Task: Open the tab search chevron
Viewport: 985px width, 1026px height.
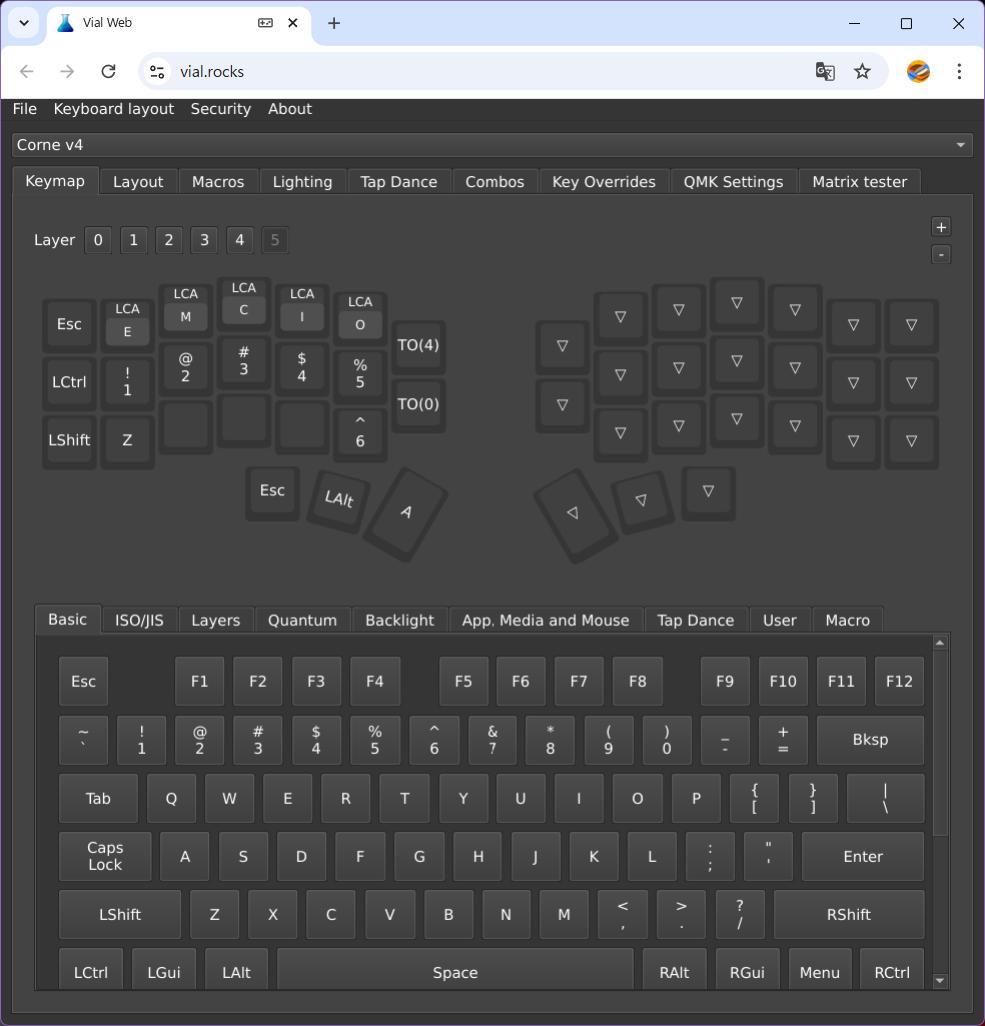Action: (x=24, y=23)
